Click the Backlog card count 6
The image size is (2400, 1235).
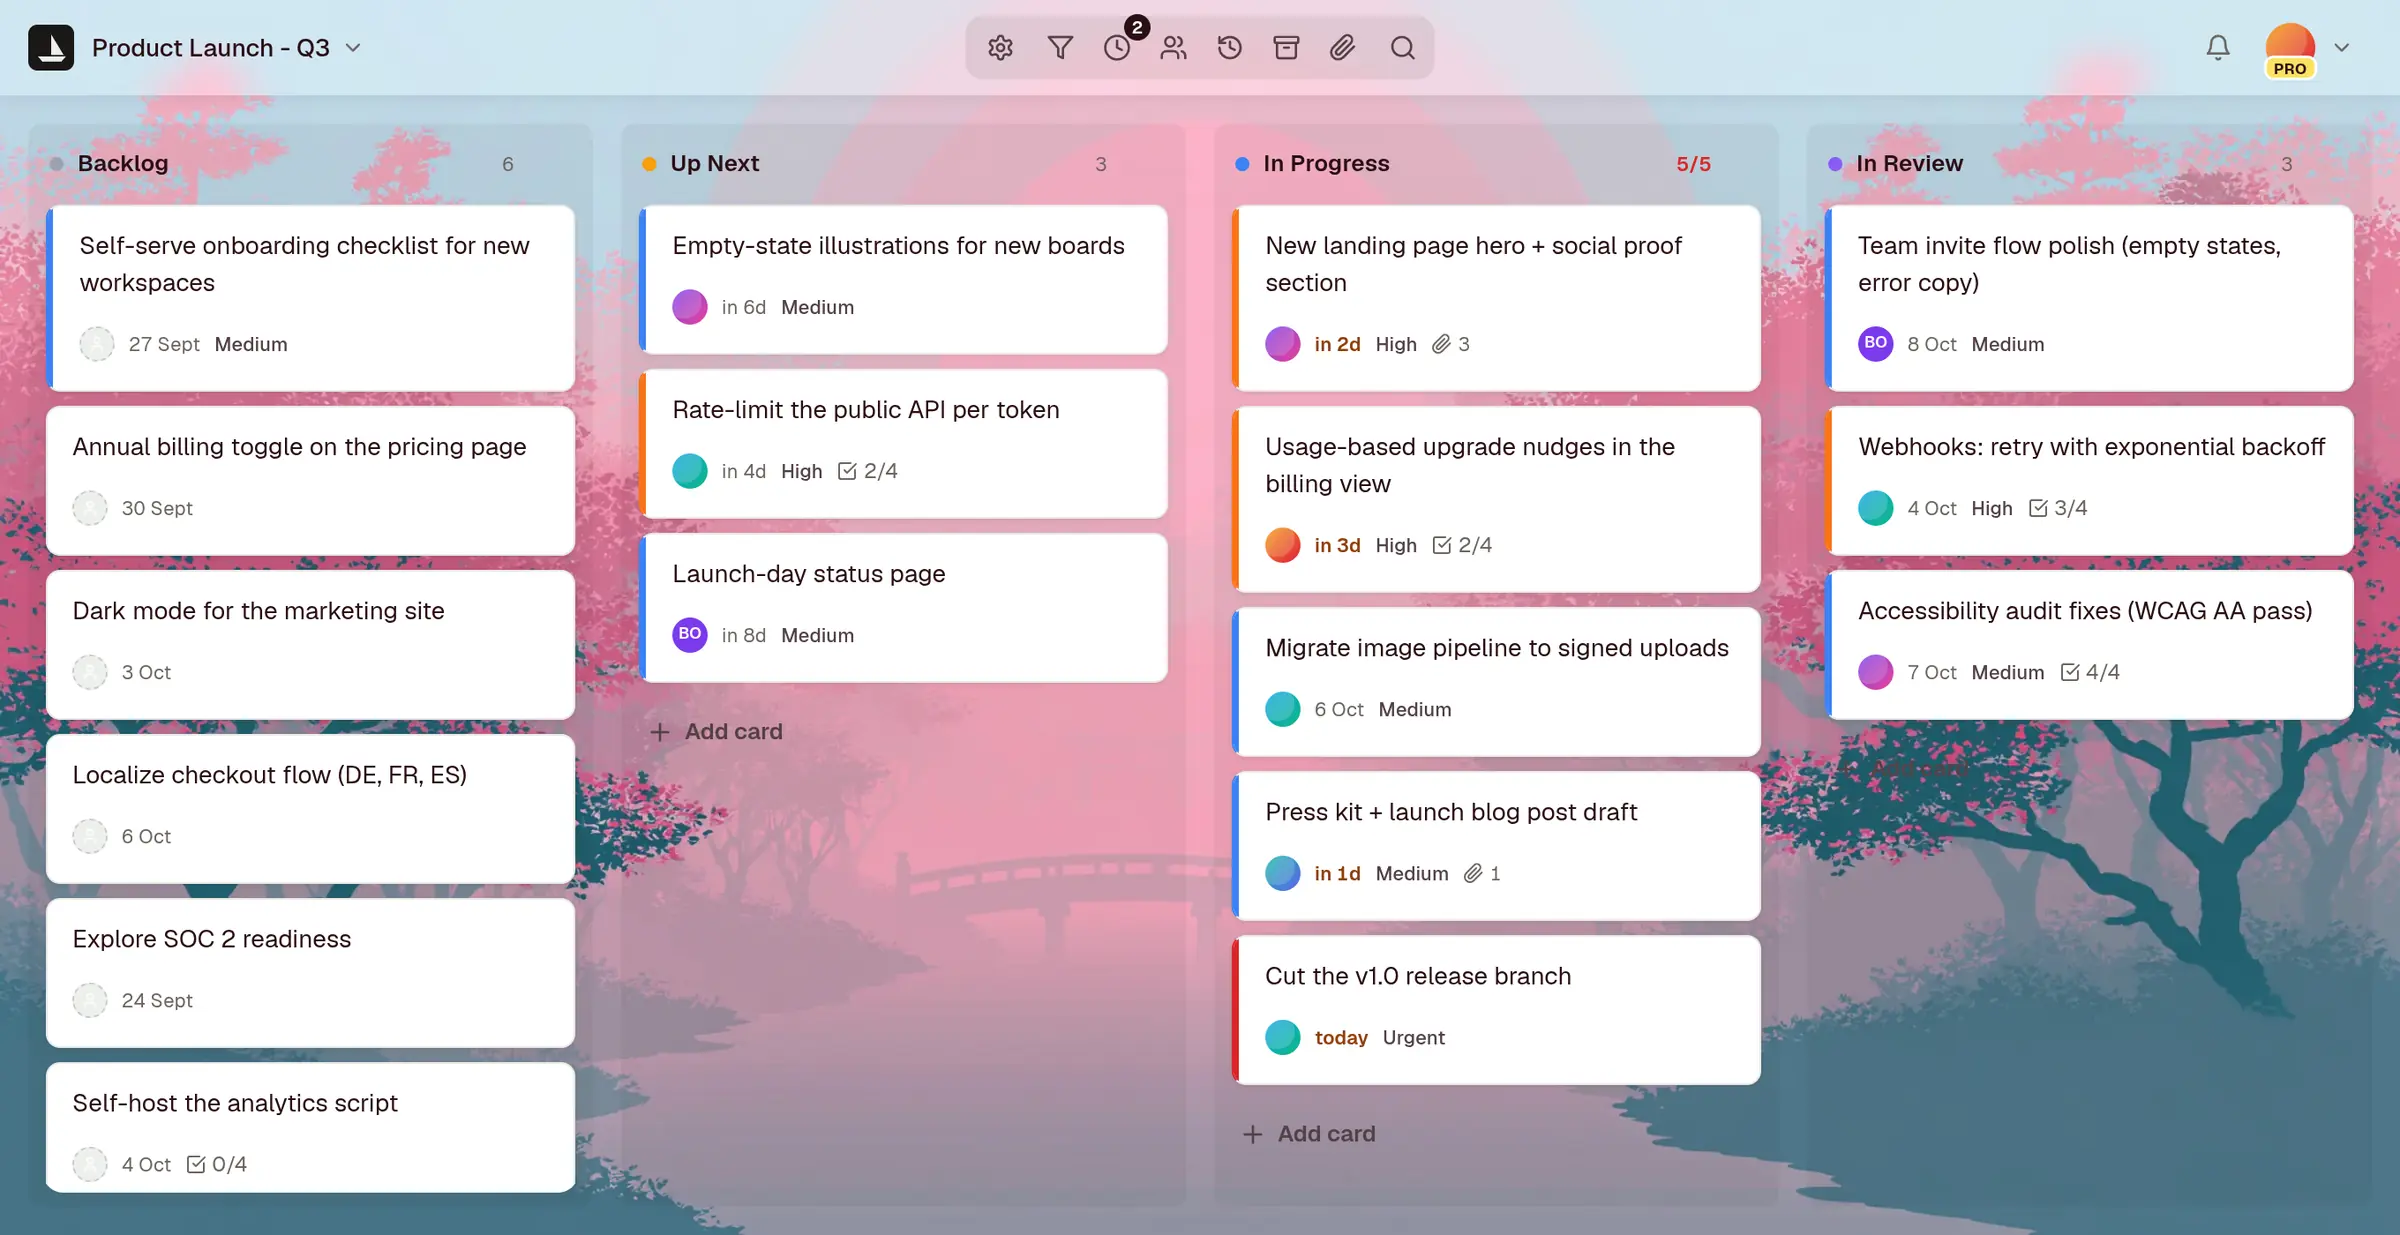[x=508, y=164]
